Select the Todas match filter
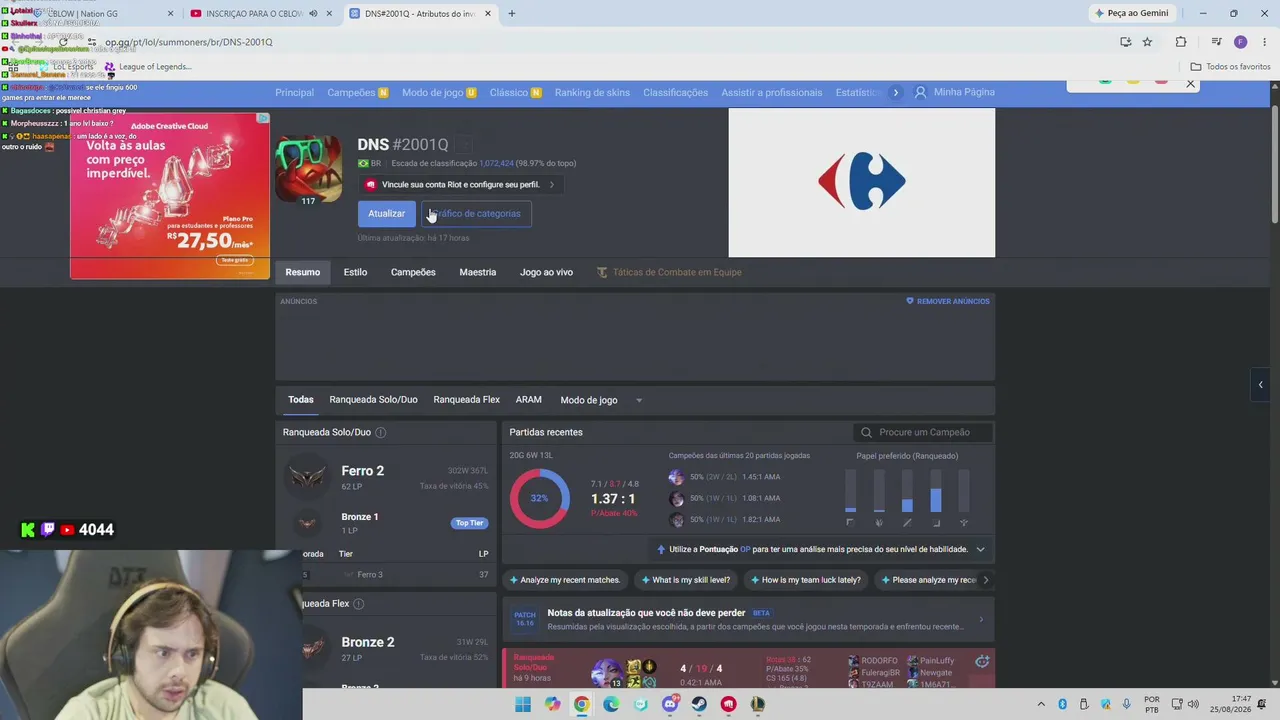The width and height of the screenshot is (1280, 720). [301, 400]
